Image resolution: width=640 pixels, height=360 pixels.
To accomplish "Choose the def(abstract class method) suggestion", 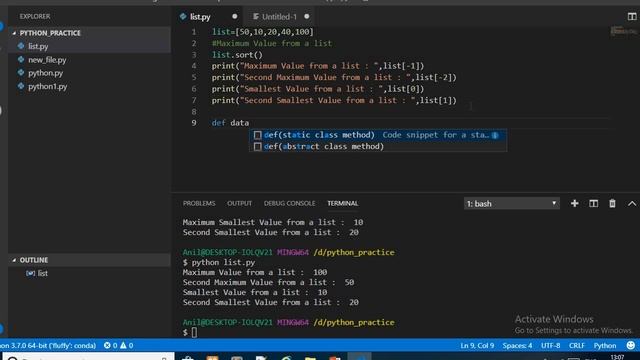I will (x=378, y=147).
